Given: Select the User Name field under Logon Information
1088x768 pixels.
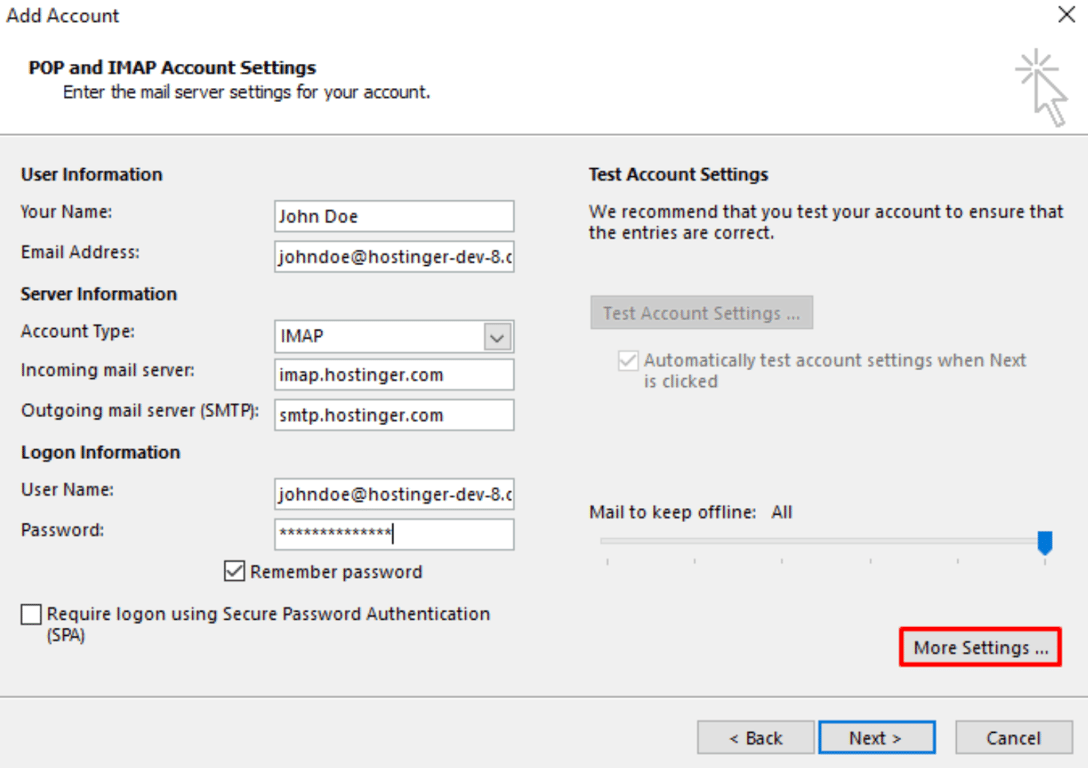Looking at the screenshot, I should click(393, 494).
